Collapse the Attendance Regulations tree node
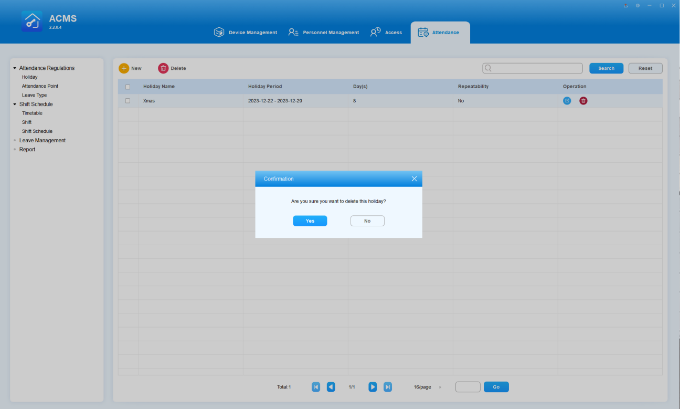The image size is (680, 409). [x=15, y=68]
